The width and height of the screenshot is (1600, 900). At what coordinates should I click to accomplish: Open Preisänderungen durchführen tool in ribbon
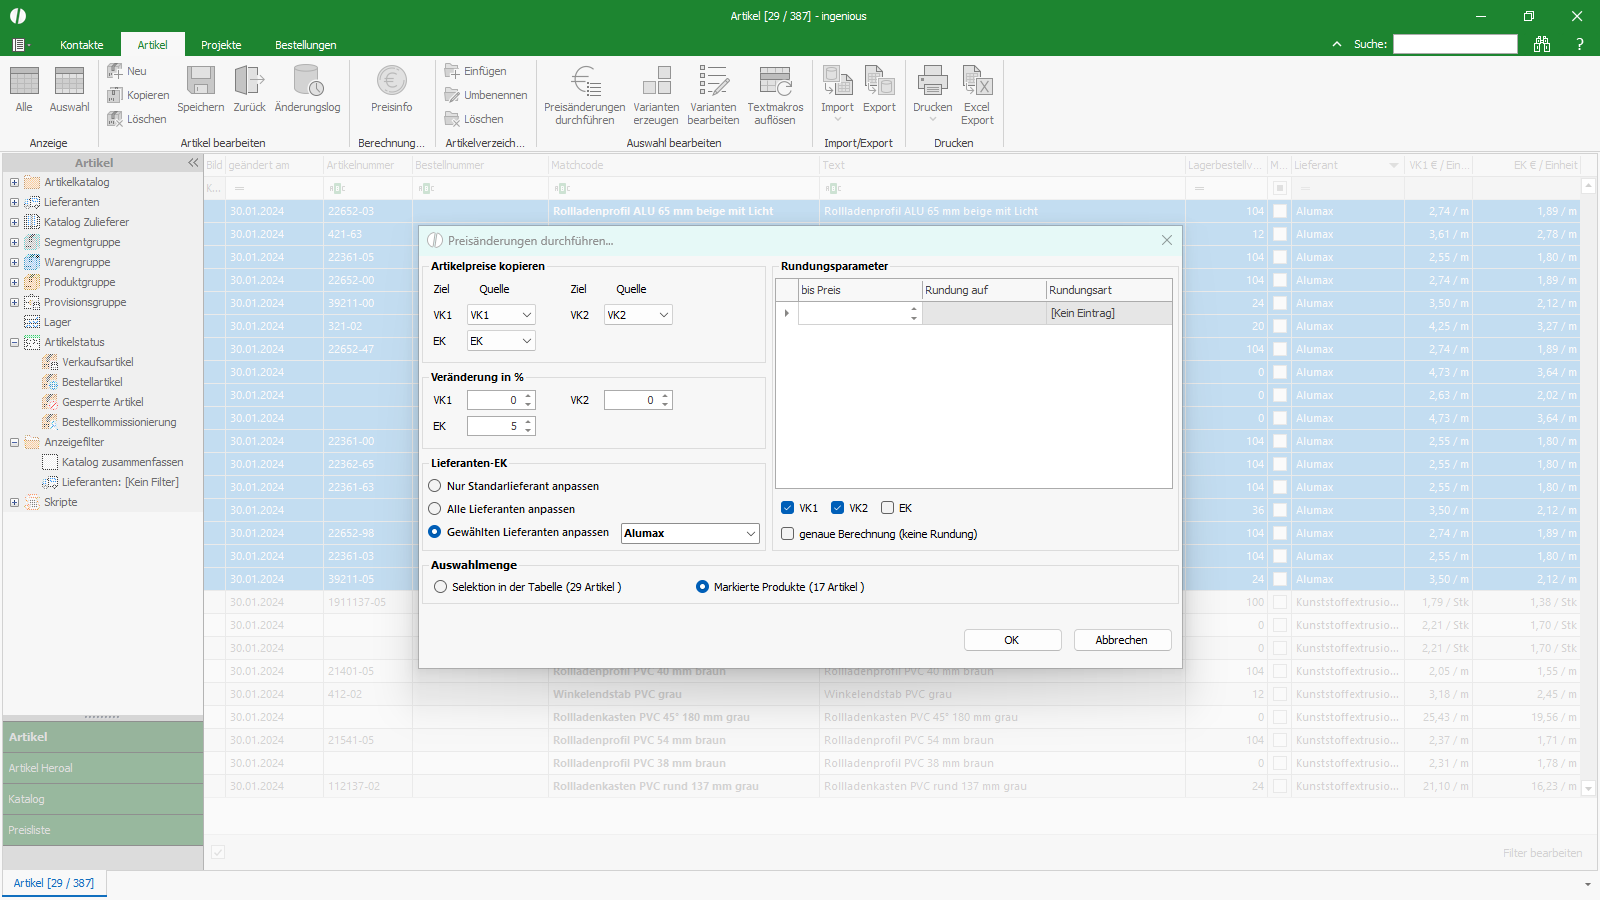point(585,82)
